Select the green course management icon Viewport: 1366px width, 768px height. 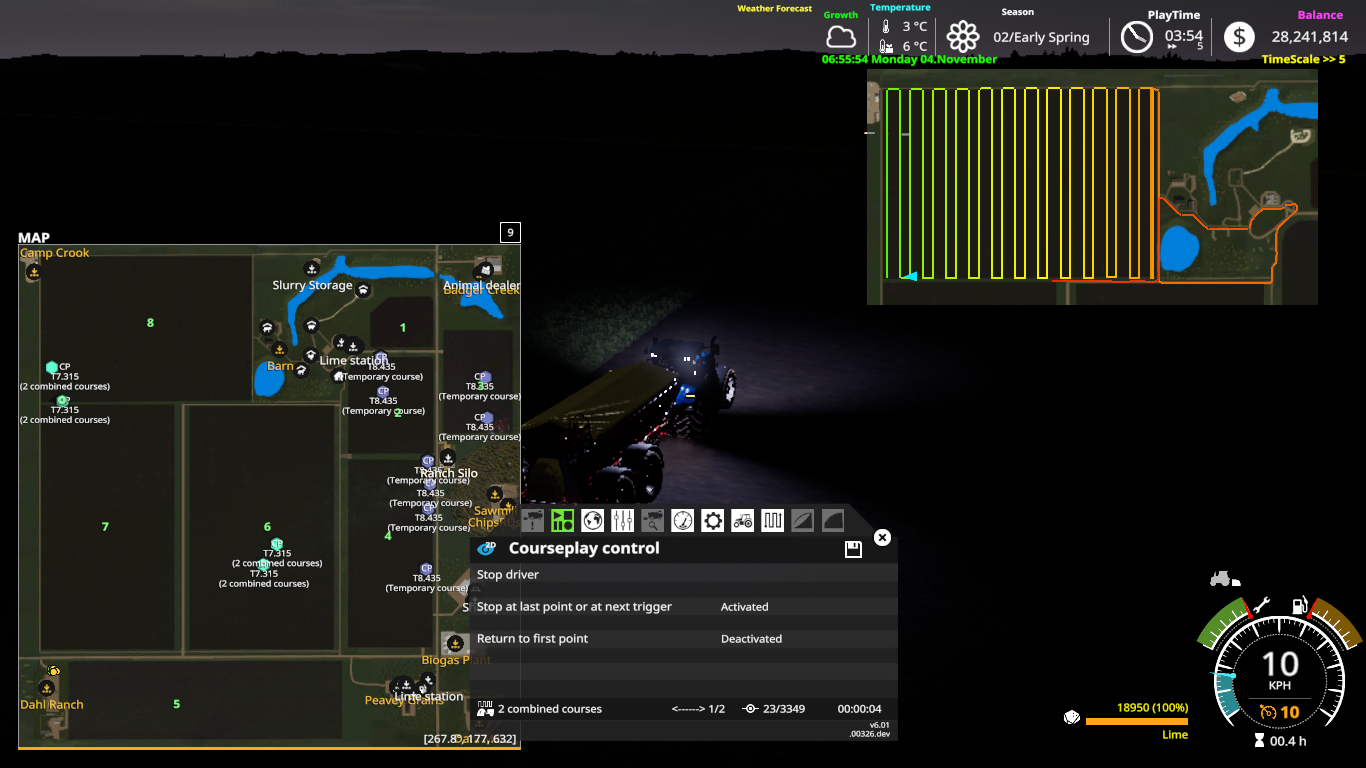click(x=563, y=520)
